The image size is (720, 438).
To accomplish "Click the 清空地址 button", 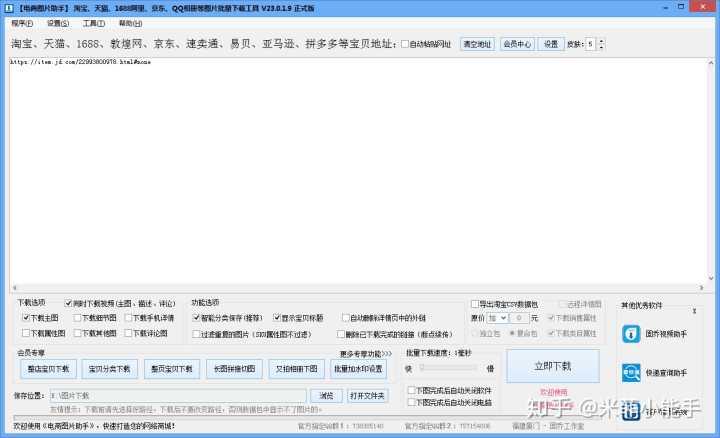I will coord(478,44).
